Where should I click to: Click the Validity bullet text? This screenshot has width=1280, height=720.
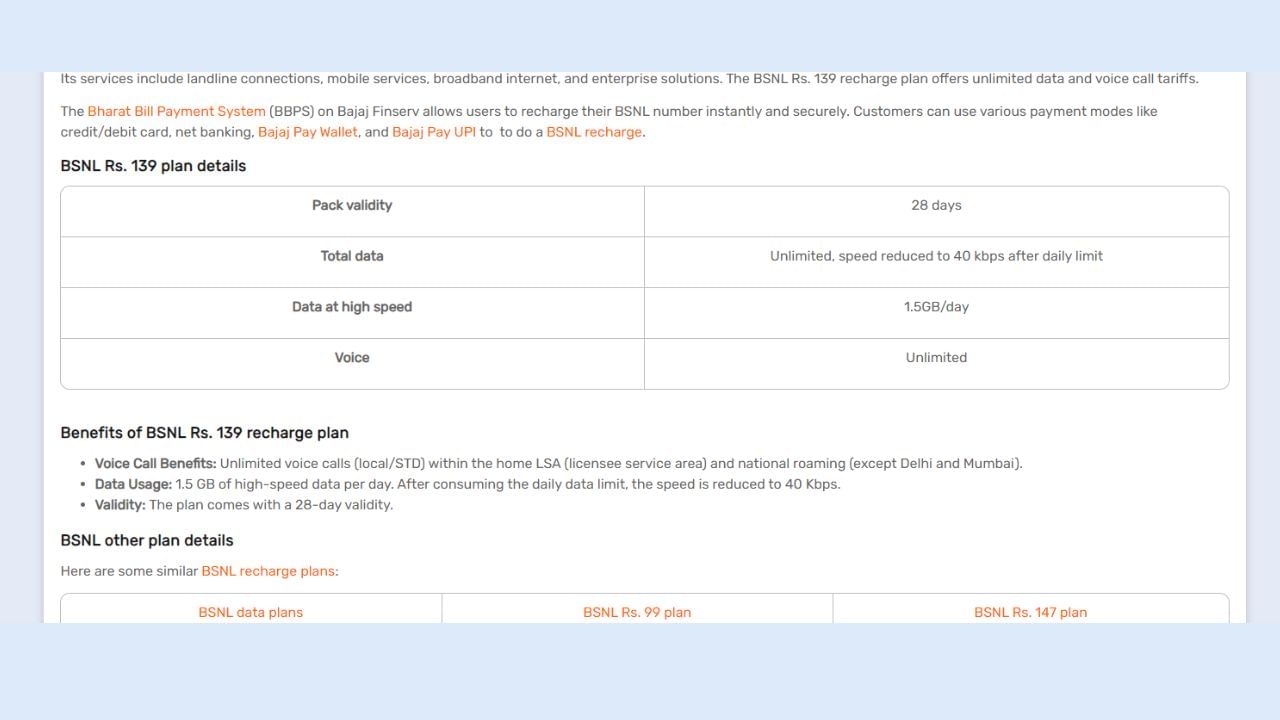pos(244,505)
